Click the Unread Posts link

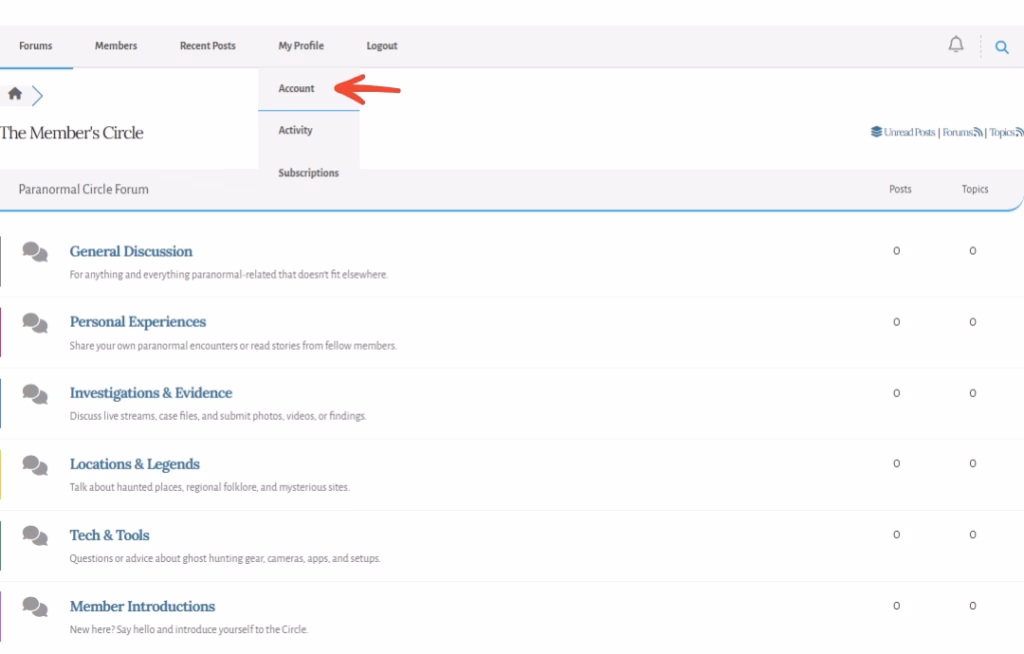(909, 132)
